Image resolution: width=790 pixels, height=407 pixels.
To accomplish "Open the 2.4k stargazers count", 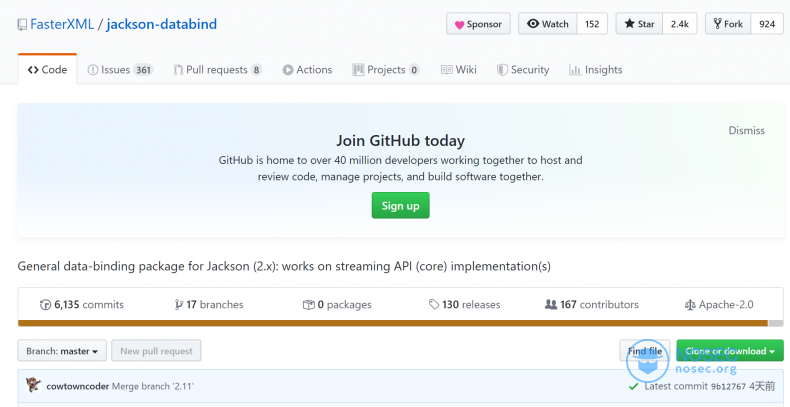I will pos(680,24).
